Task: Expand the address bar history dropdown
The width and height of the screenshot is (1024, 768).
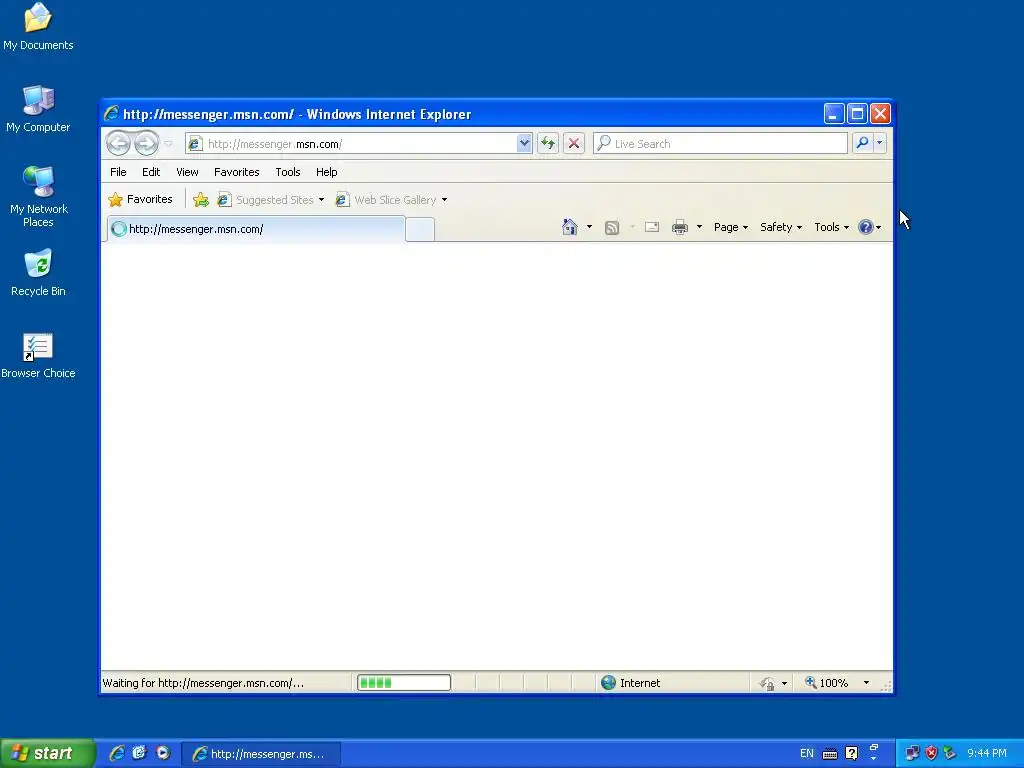Action: point(524,143)
